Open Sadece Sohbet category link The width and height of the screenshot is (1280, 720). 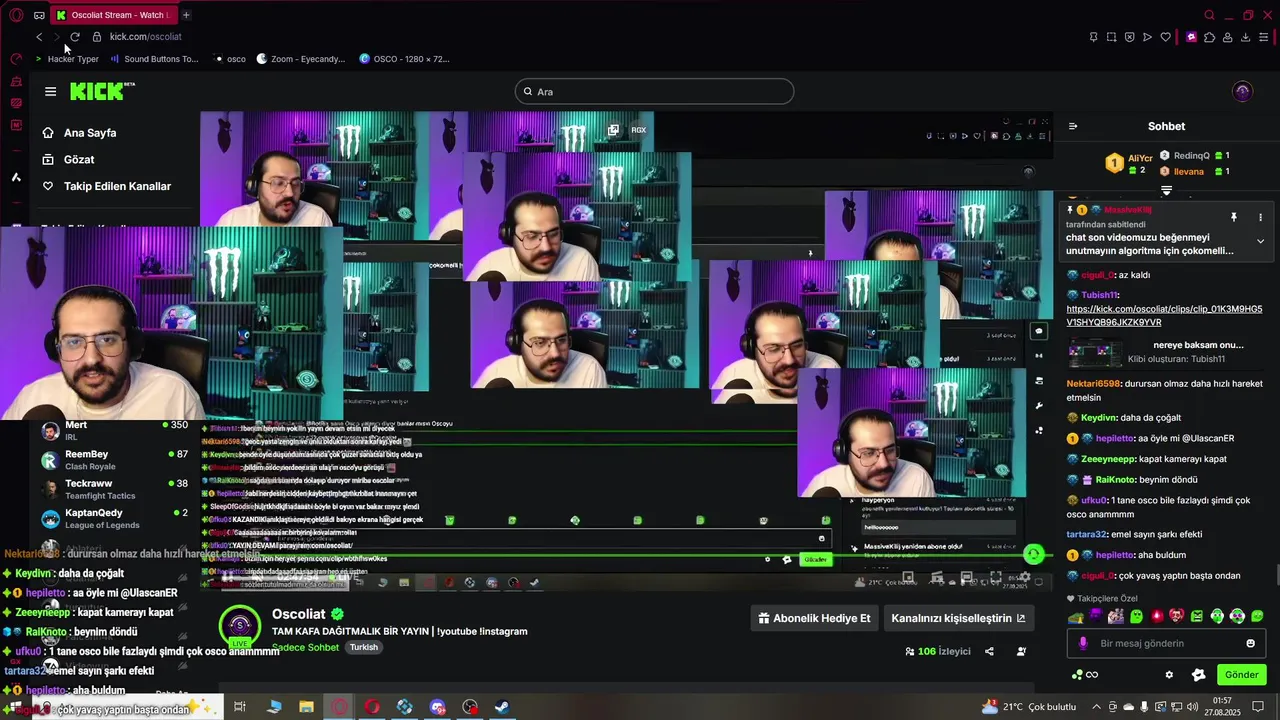pyautogui.click(x=305, y=647)
